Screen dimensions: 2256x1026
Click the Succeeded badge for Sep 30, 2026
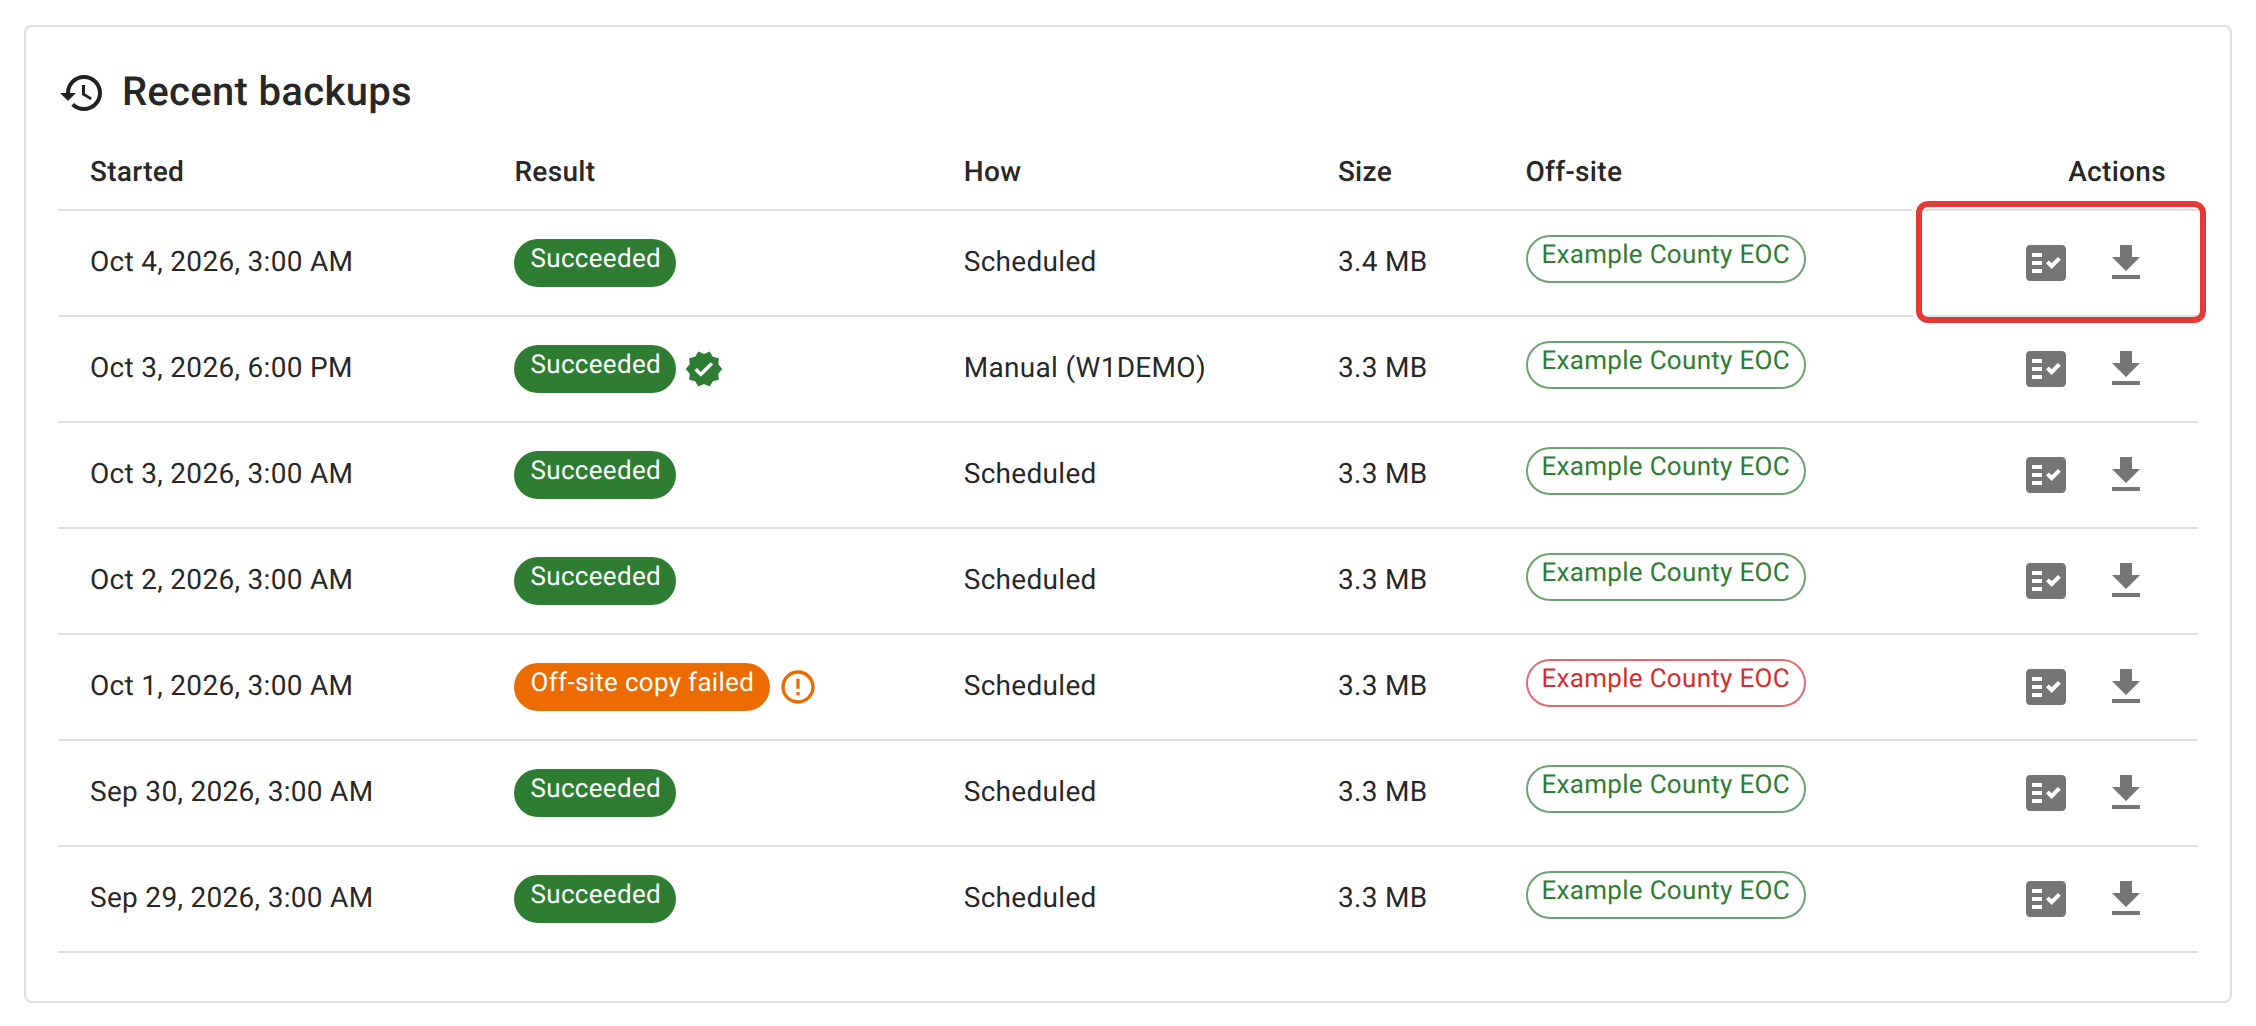coord(595,792)
